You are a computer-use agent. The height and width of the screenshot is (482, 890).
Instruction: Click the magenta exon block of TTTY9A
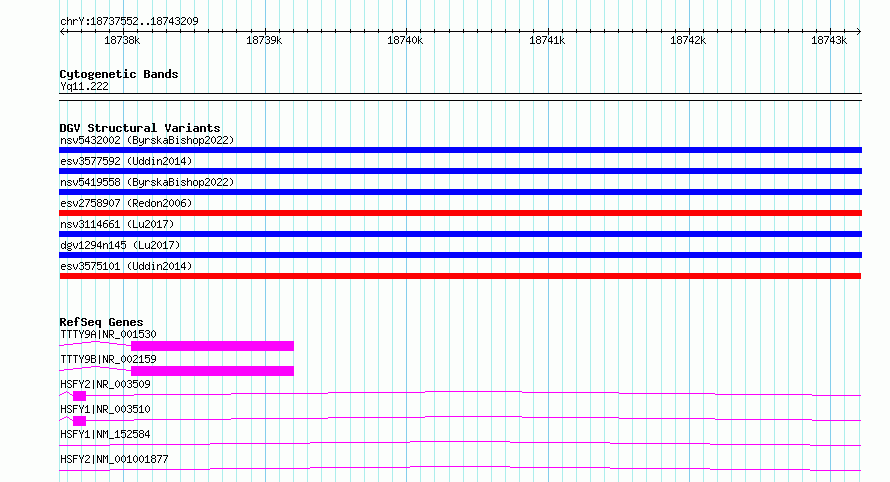point(212,346)
